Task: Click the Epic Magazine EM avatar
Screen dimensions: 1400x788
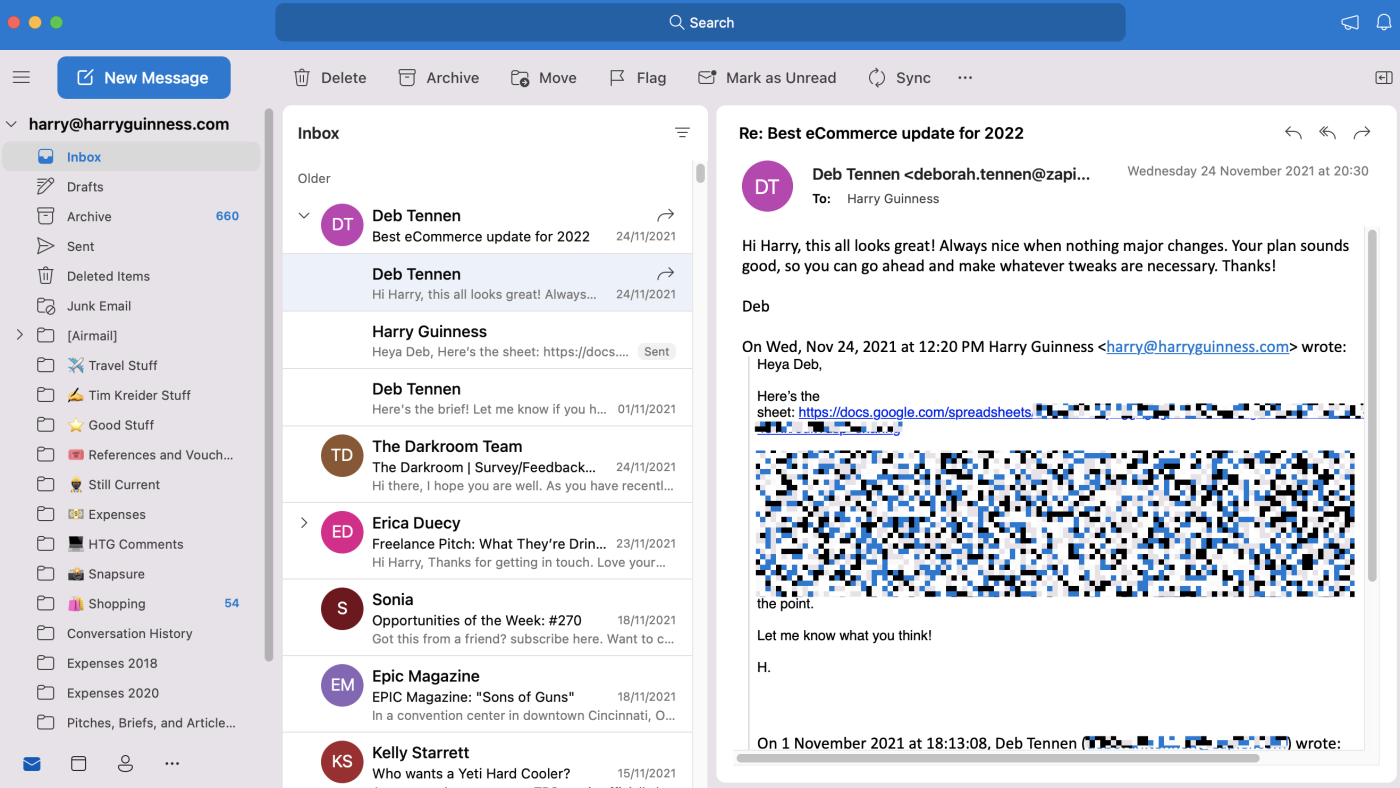Action: coord(342,685)
